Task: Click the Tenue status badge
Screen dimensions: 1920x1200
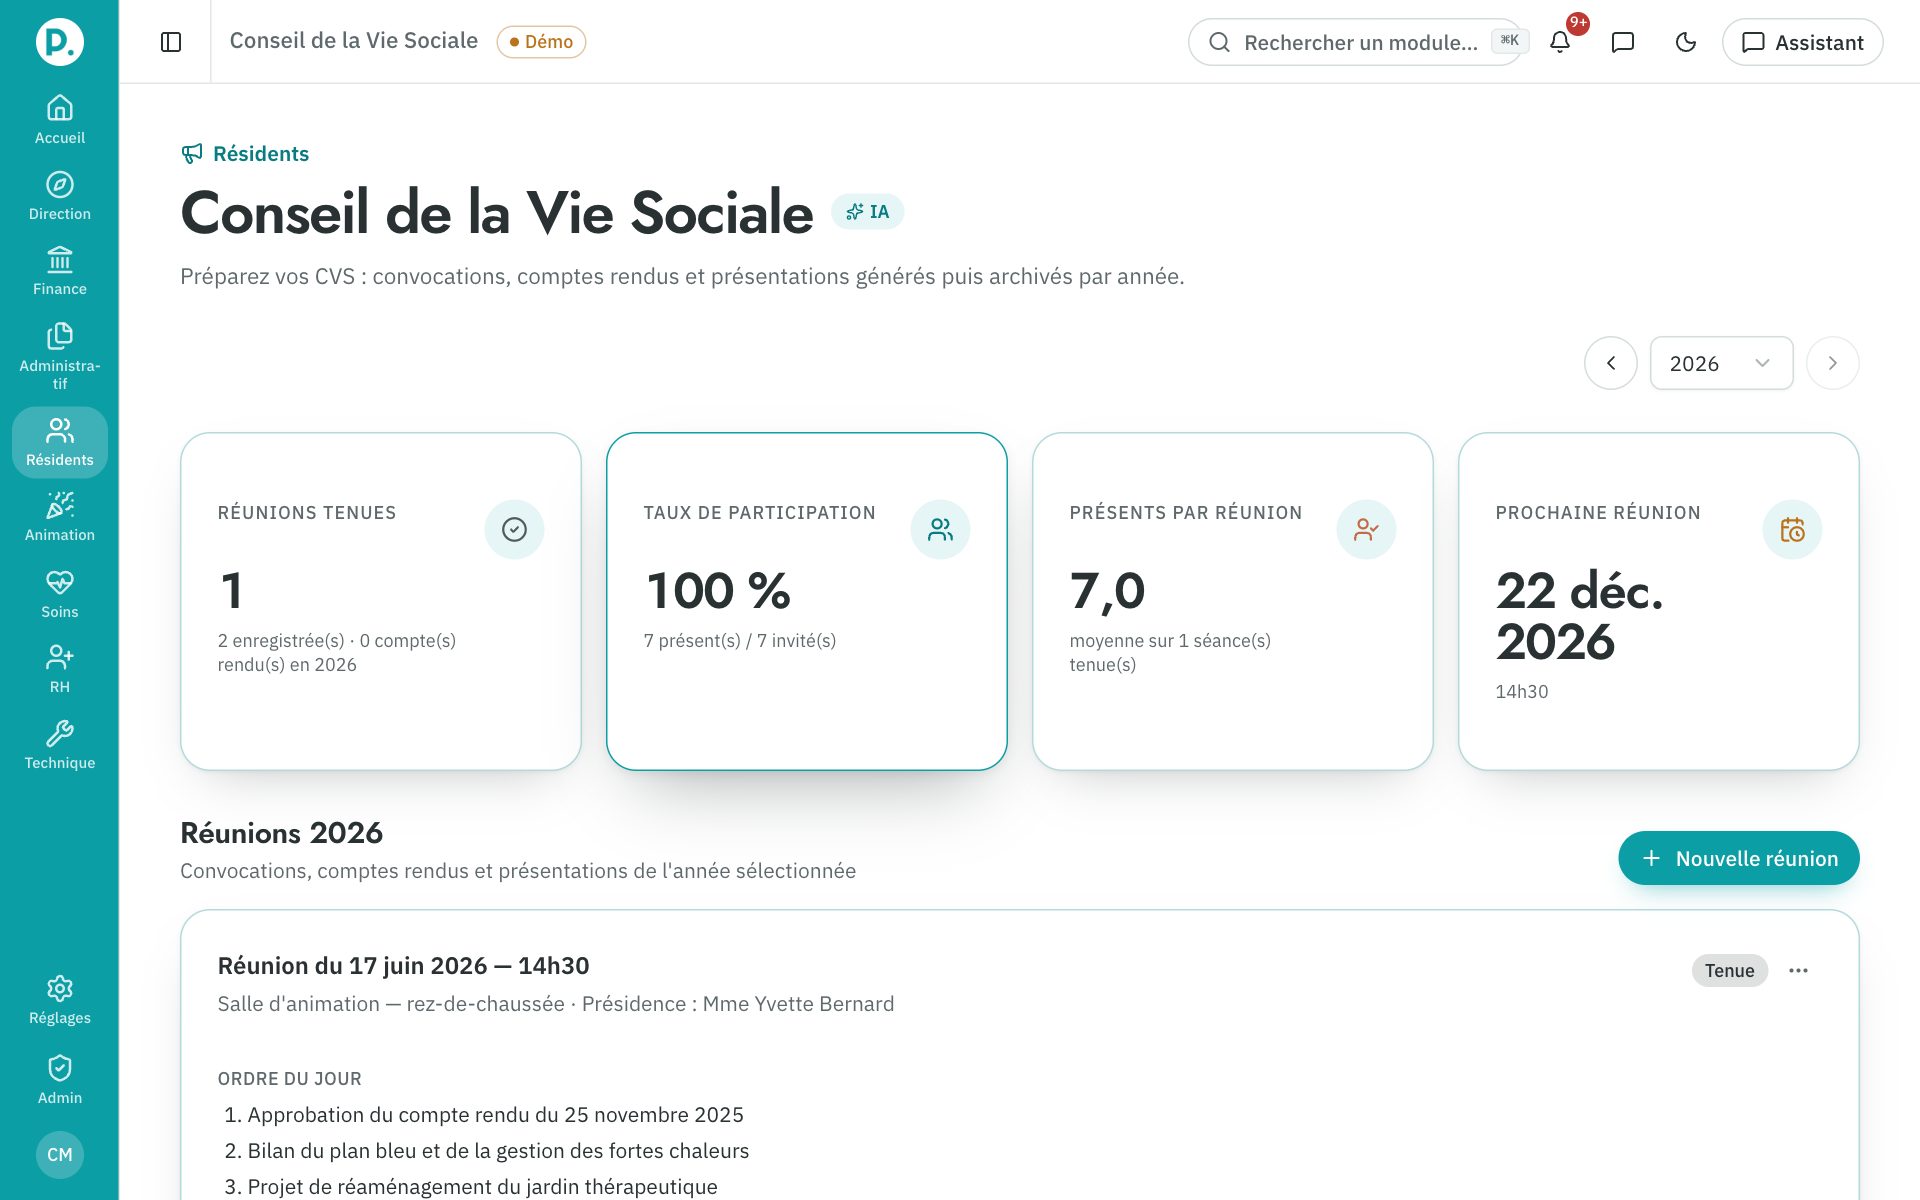Action: pos(1729,970)
